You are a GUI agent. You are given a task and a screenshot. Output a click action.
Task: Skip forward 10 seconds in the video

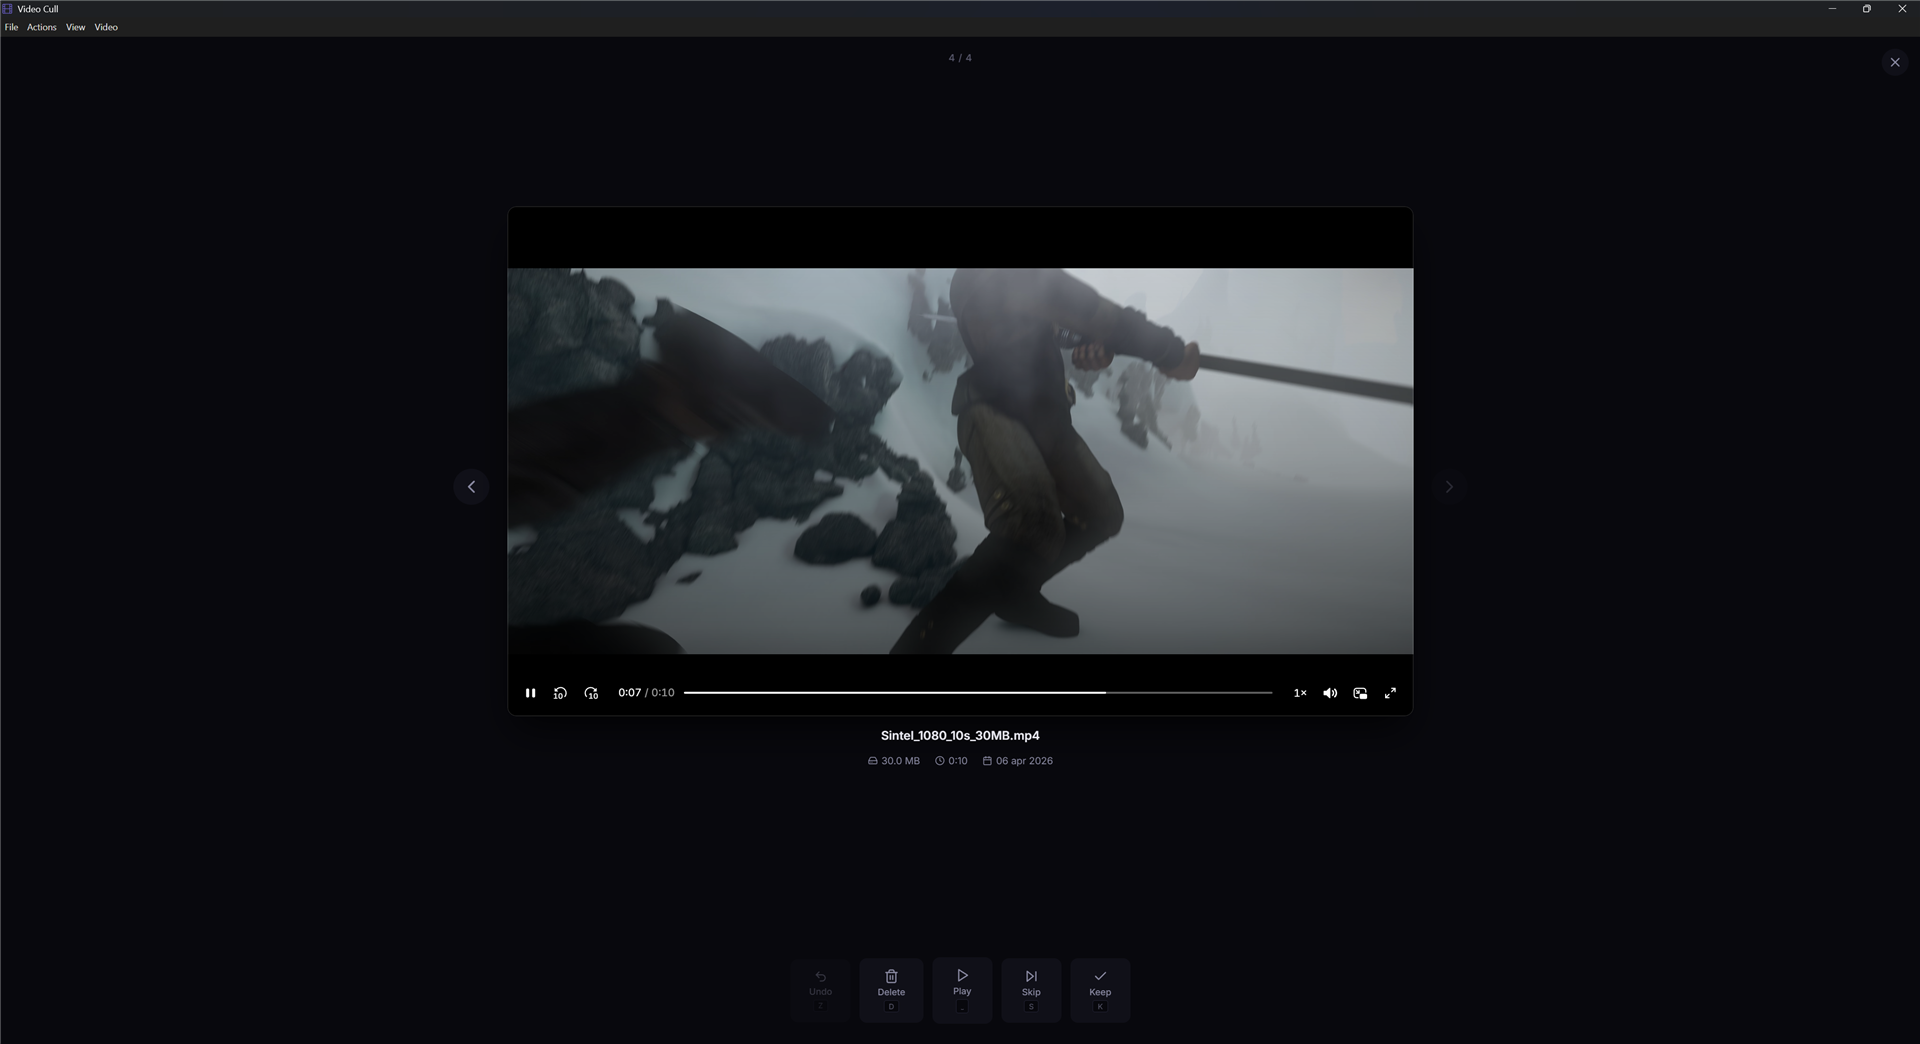tap(591, 693)
